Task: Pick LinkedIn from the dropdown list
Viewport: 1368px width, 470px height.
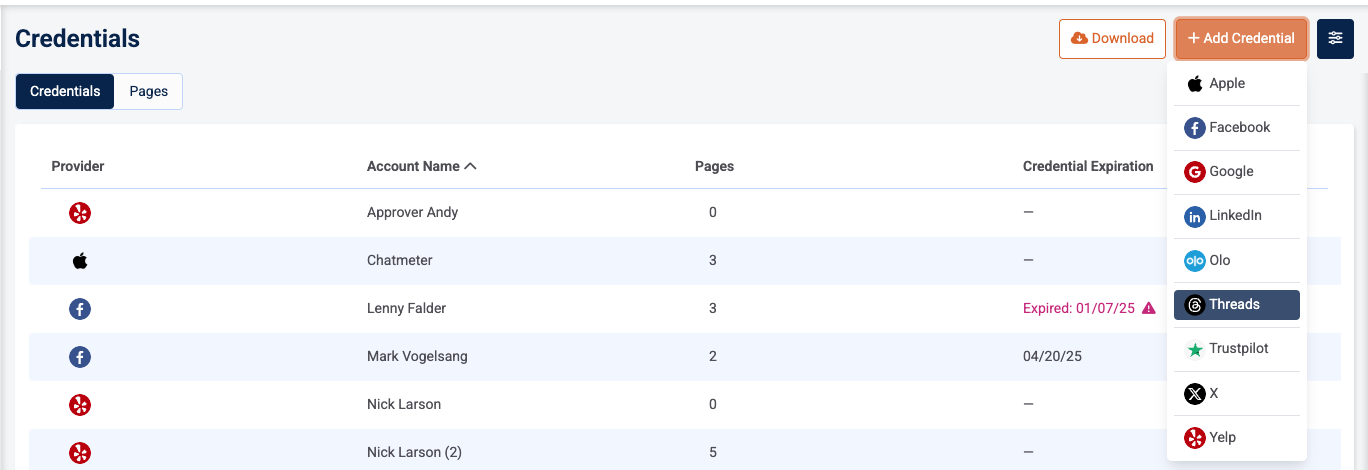Action: coord(1236,216)
